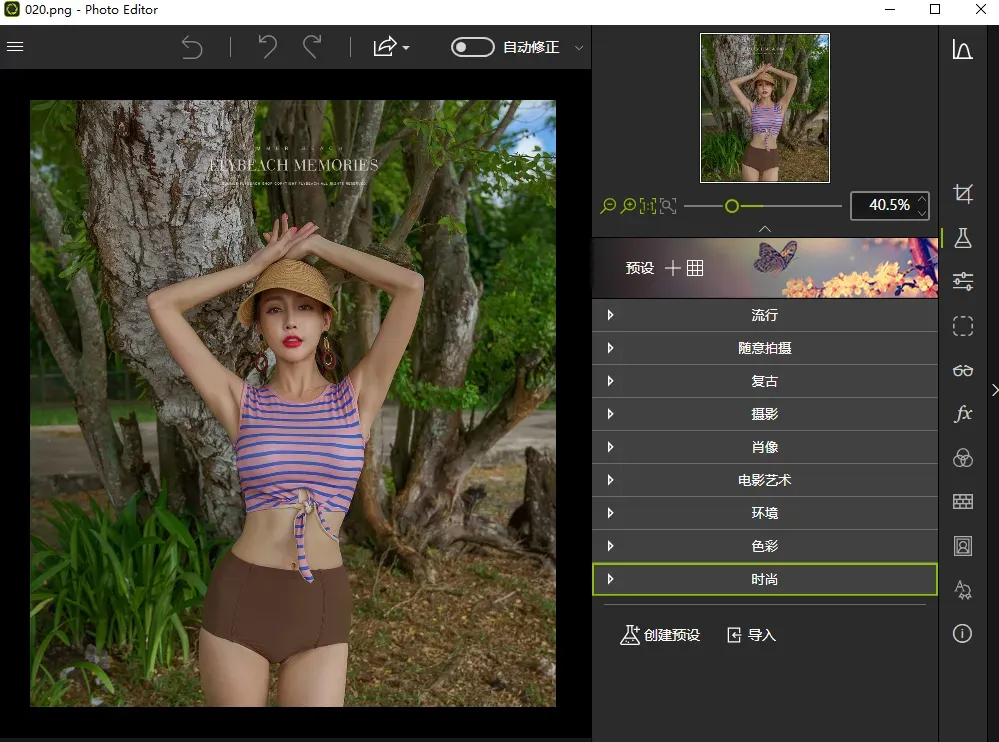Click the navigator thumbnail preview
This screenshot has width=999, height=742.
point(765,108)
